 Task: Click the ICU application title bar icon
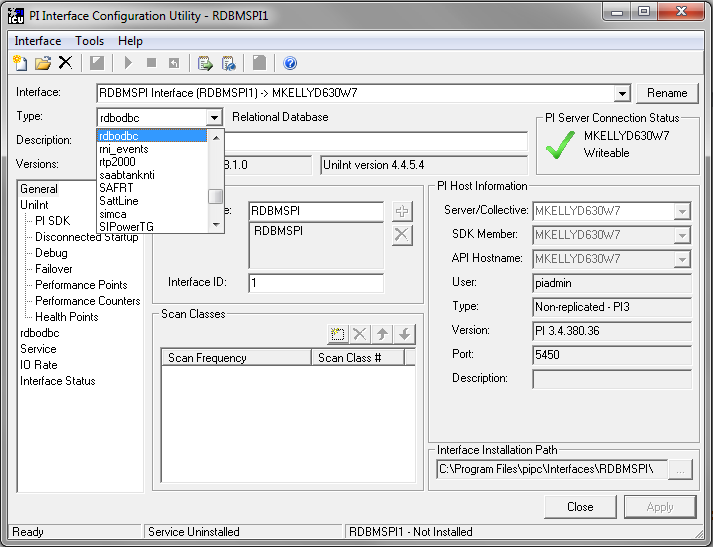(x=16, y=15)
